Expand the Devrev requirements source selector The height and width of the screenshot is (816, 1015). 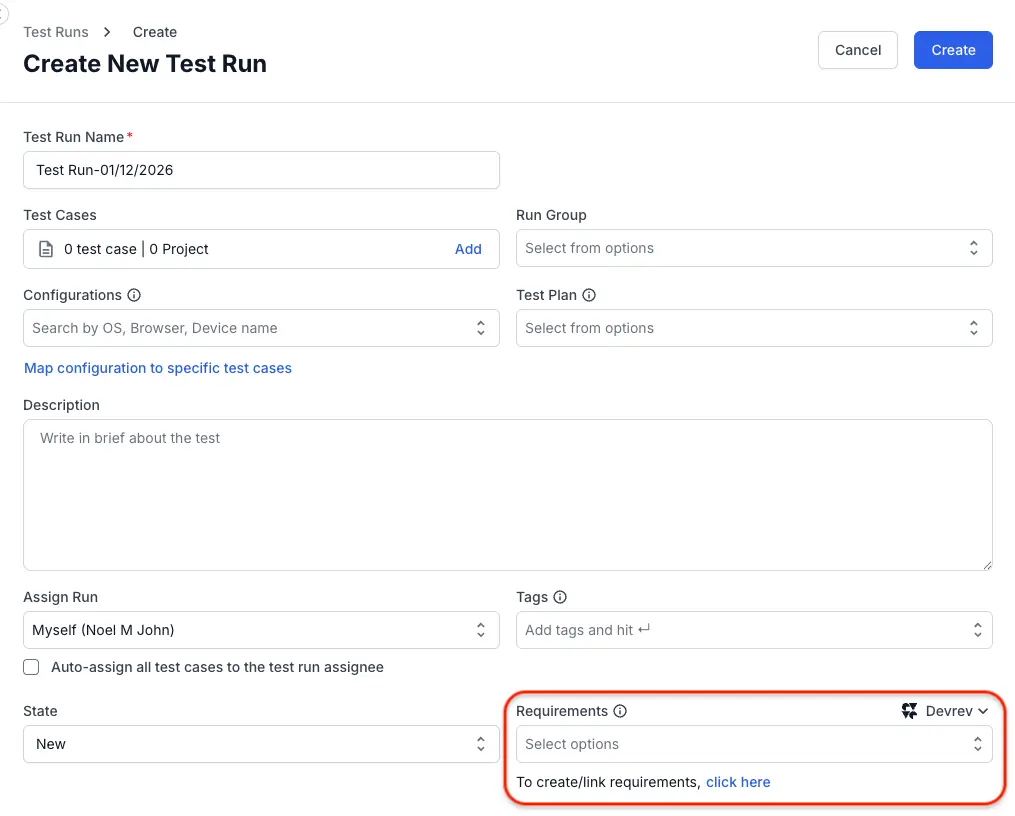[946, 711]
